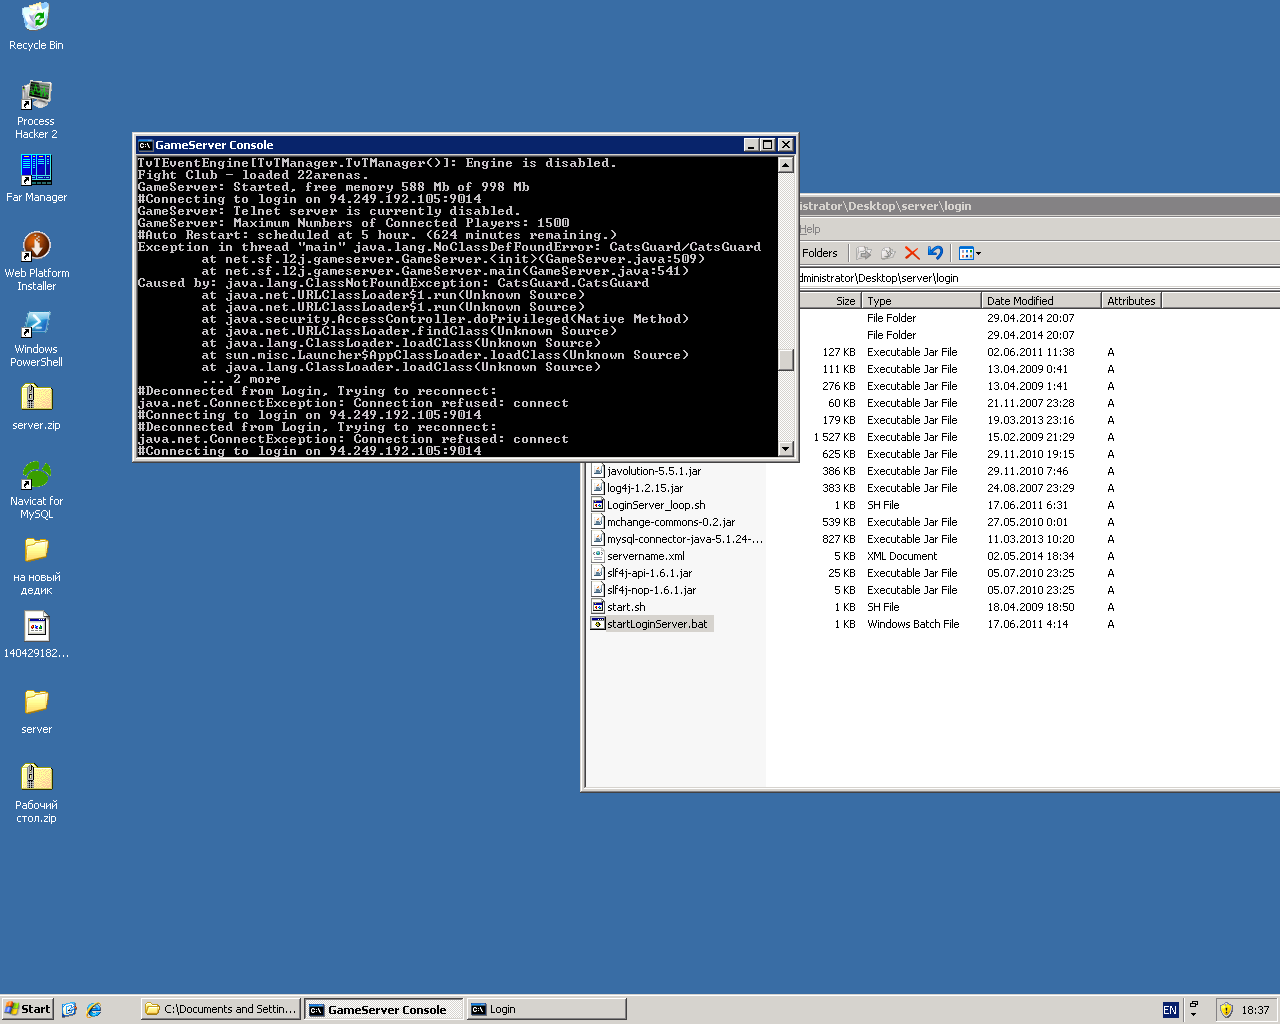Launch Navicat for MySQL shortcut
Viewport: 1280px width, 1024px height.
pyautogui.click(x=36, y=488)
